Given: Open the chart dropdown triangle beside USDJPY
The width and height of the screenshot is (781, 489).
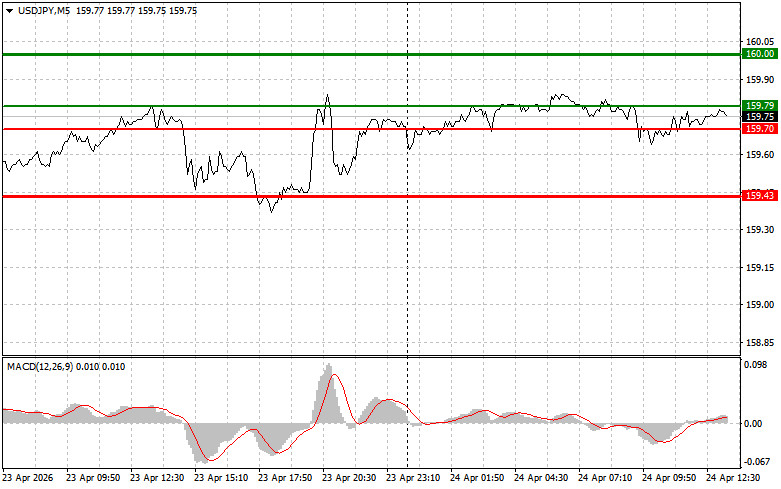Looking at the screenshot, I should [9, 10].
